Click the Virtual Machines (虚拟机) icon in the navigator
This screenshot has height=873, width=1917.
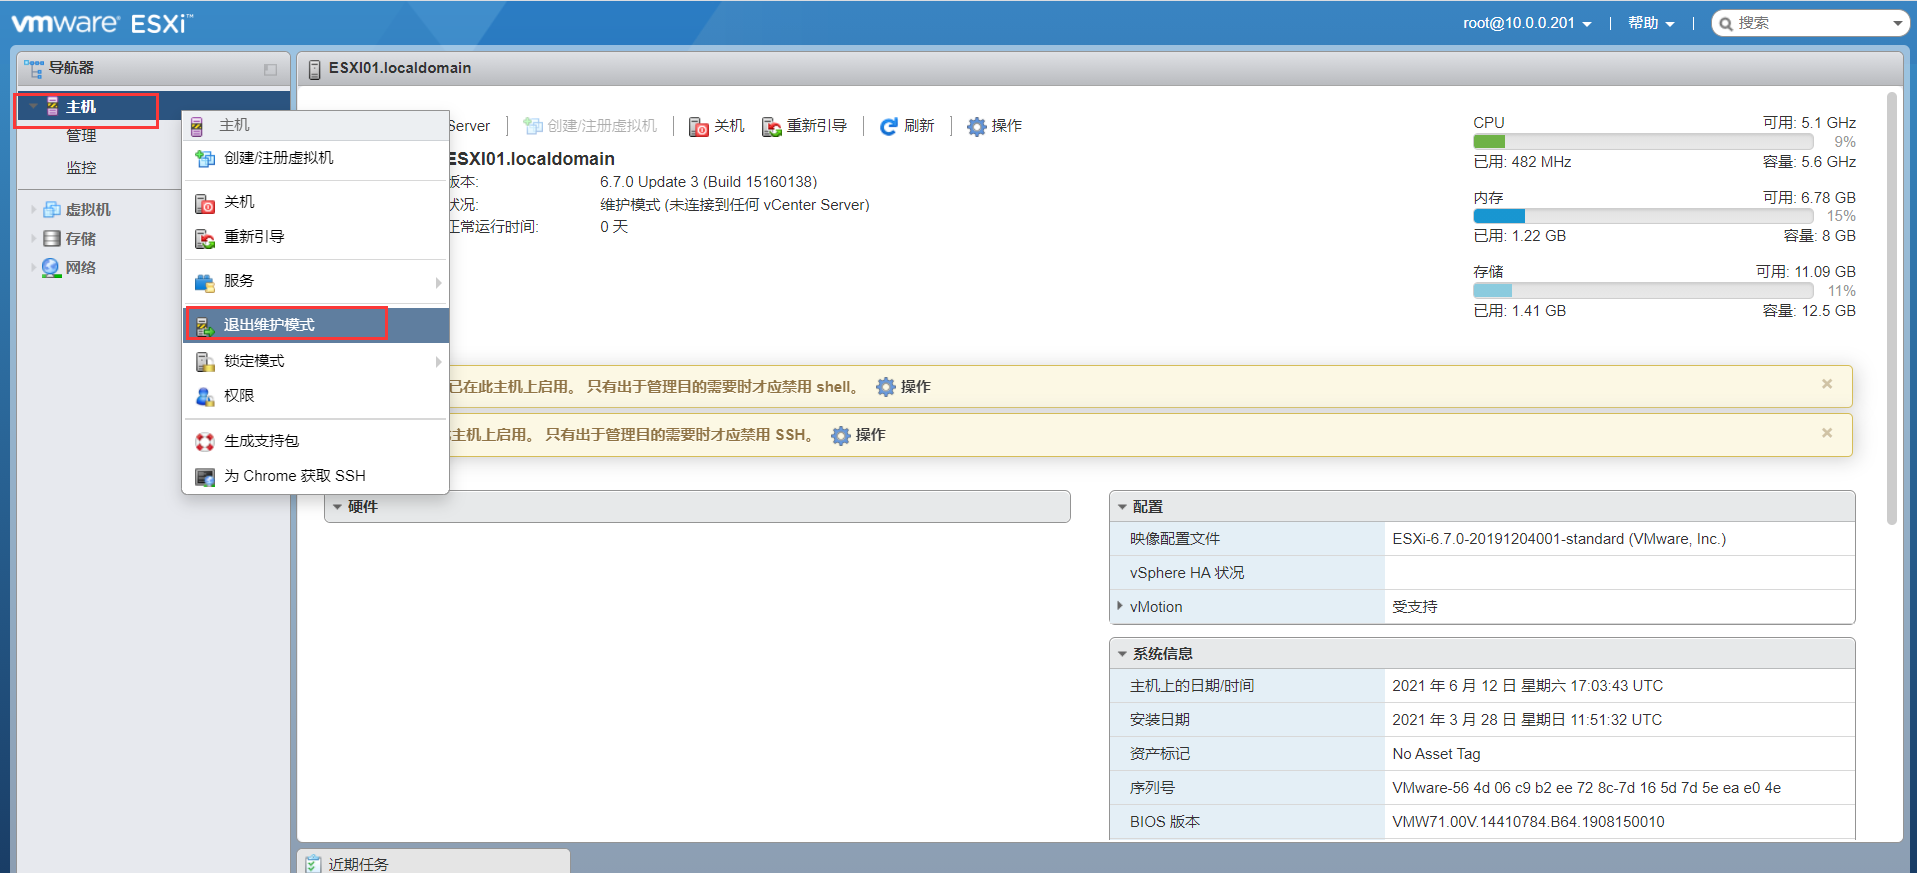(52, 209)
